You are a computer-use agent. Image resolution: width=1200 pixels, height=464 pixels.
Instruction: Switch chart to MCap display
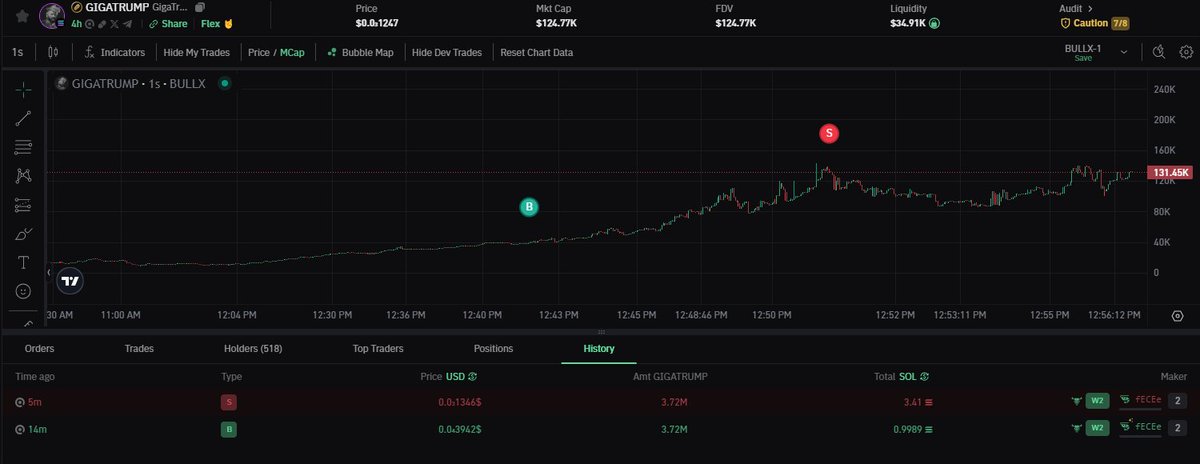click(x=293, y=53)
